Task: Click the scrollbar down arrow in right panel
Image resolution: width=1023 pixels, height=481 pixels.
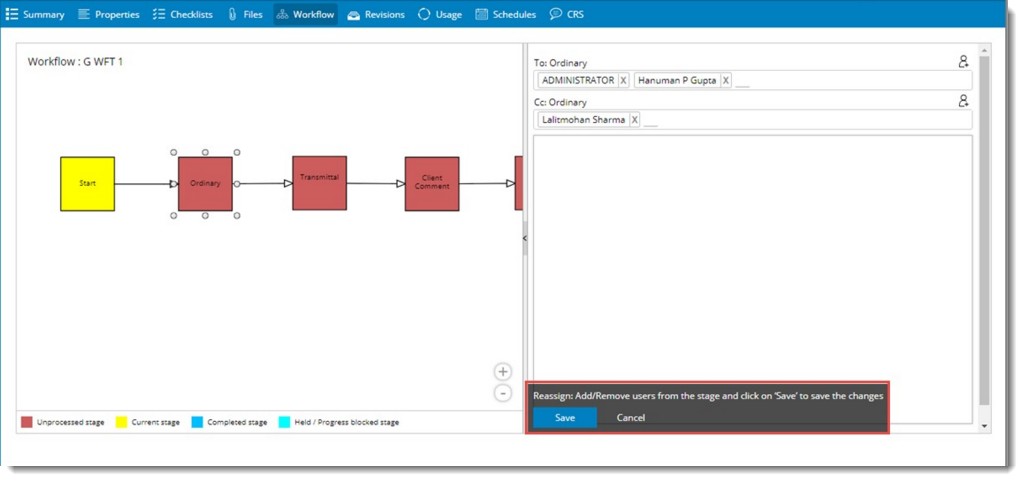Action: pyautogui.click(x=987, y=426)
